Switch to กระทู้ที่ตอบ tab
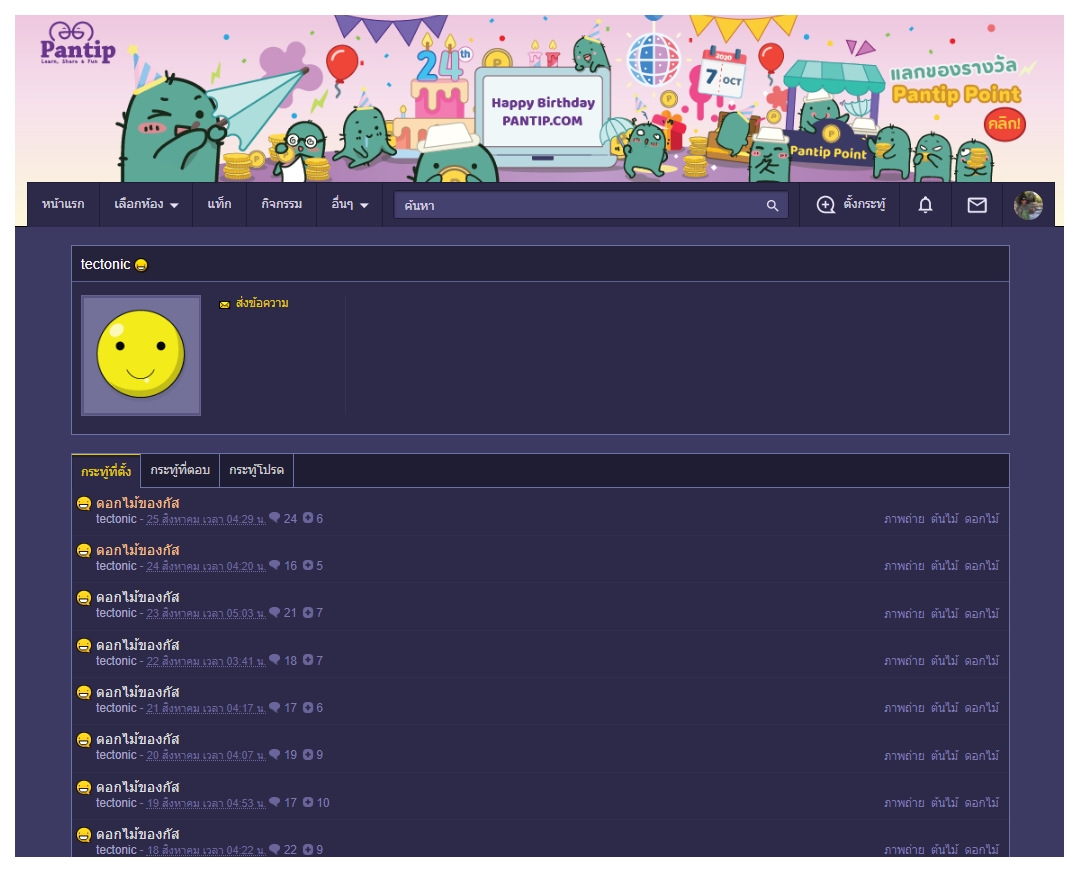Image resolution: width=1079 pixels, height=872 pixels. [x=180, y=470]
